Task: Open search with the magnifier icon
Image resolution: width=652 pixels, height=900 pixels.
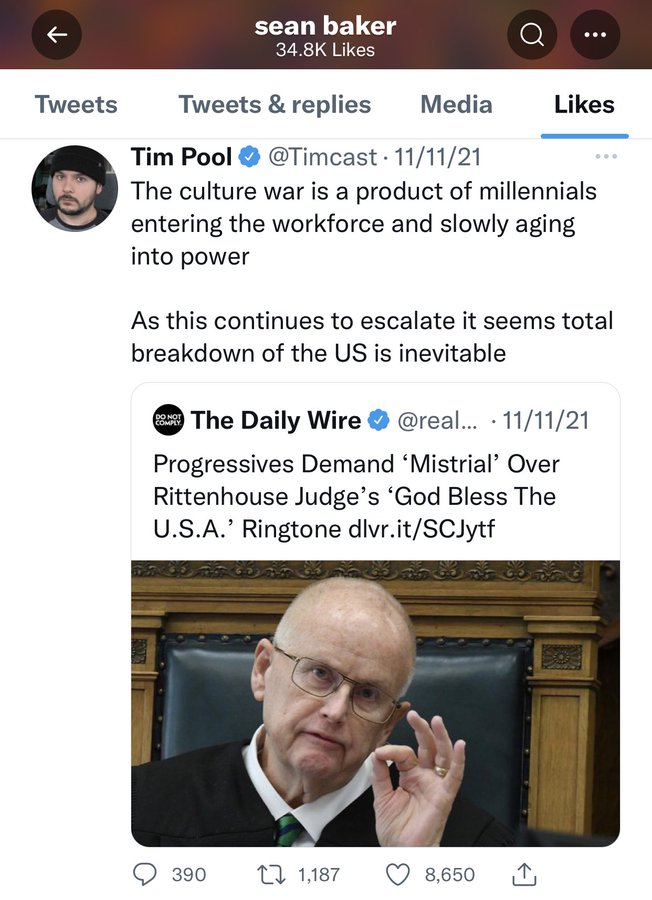Action: click(x=532, y=35)
